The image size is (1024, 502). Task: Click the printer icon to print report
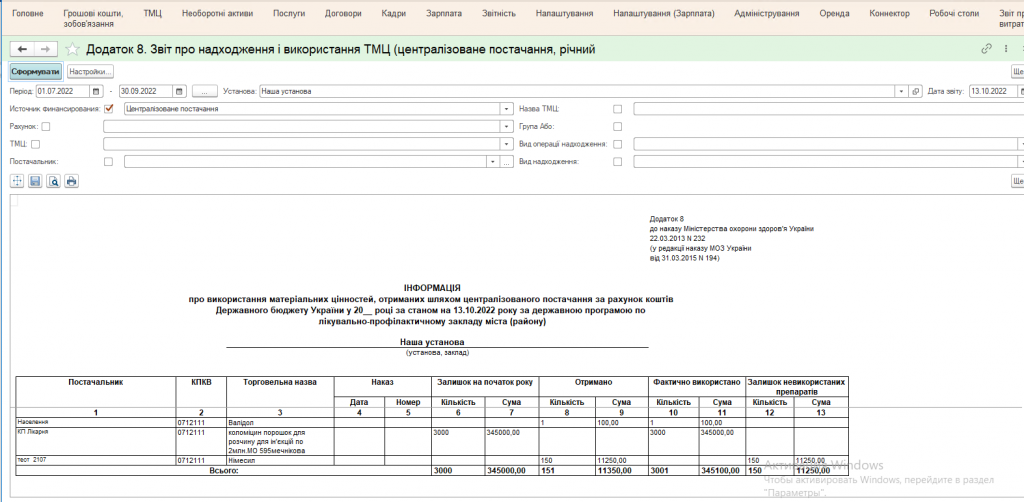[x=71, y=181]
